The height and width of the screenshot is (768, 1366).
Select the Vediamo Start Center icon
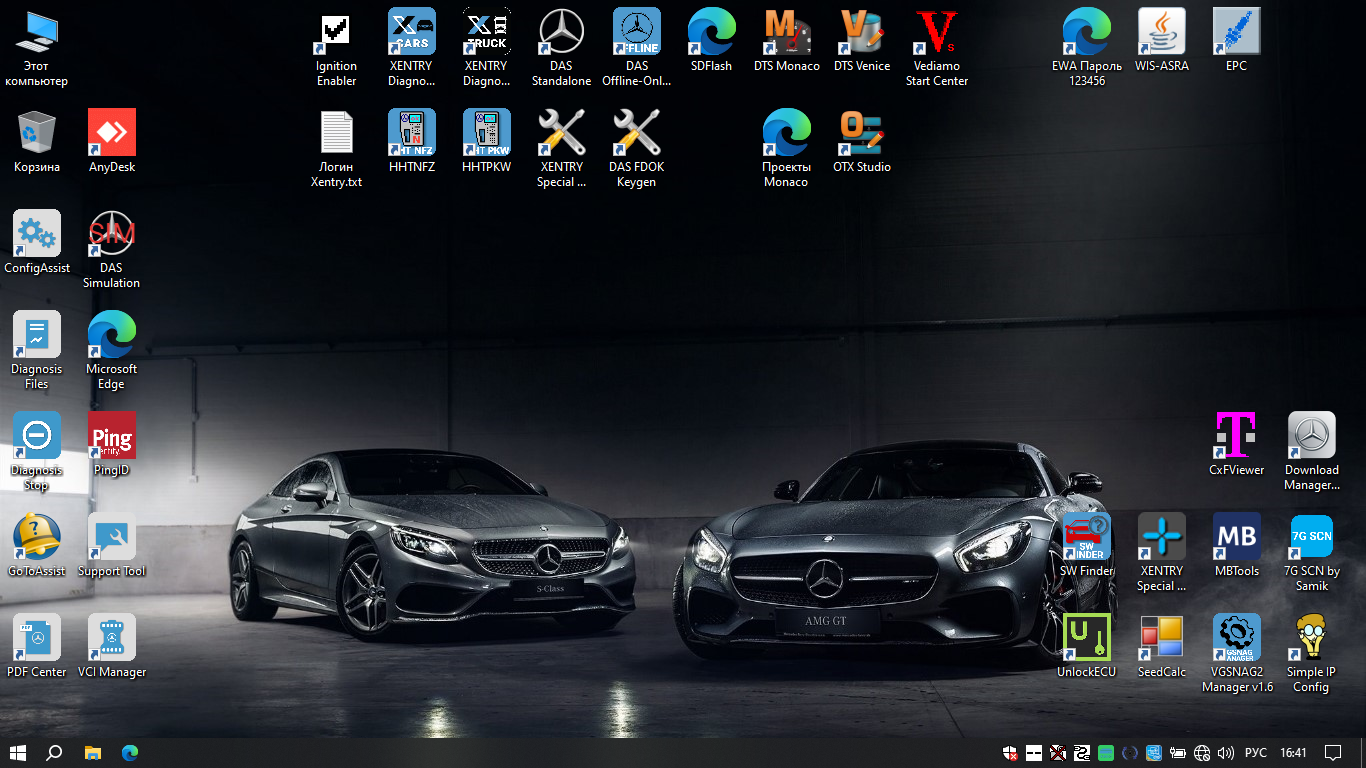pos(936,33)
